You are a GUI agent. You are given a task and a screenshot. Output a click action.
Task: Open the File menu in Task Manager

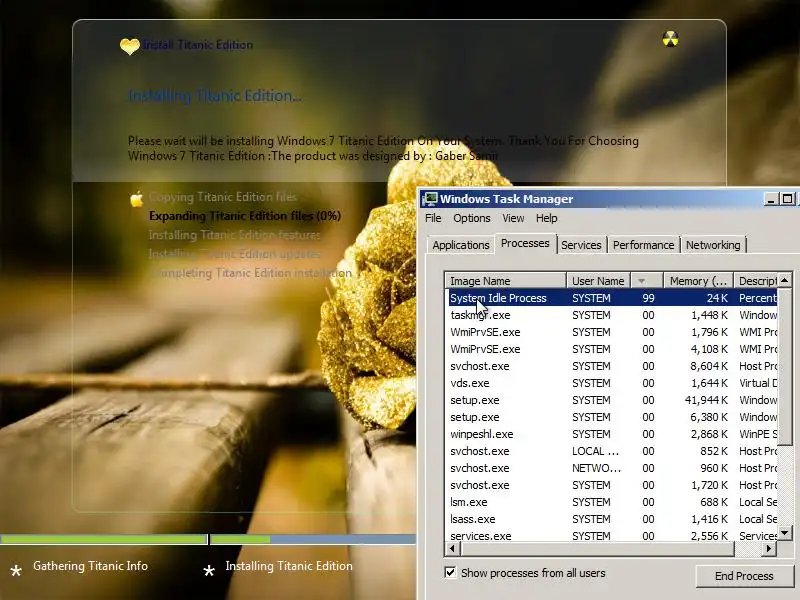[x=433, y=218]
